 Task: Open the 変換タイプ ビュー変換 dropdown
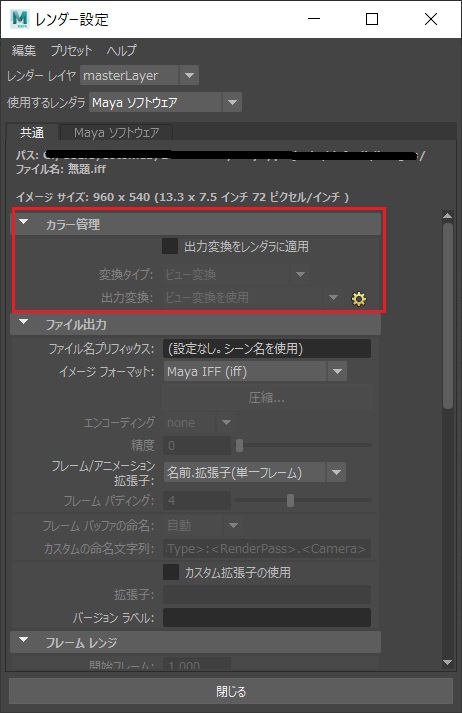click(236, 274)
